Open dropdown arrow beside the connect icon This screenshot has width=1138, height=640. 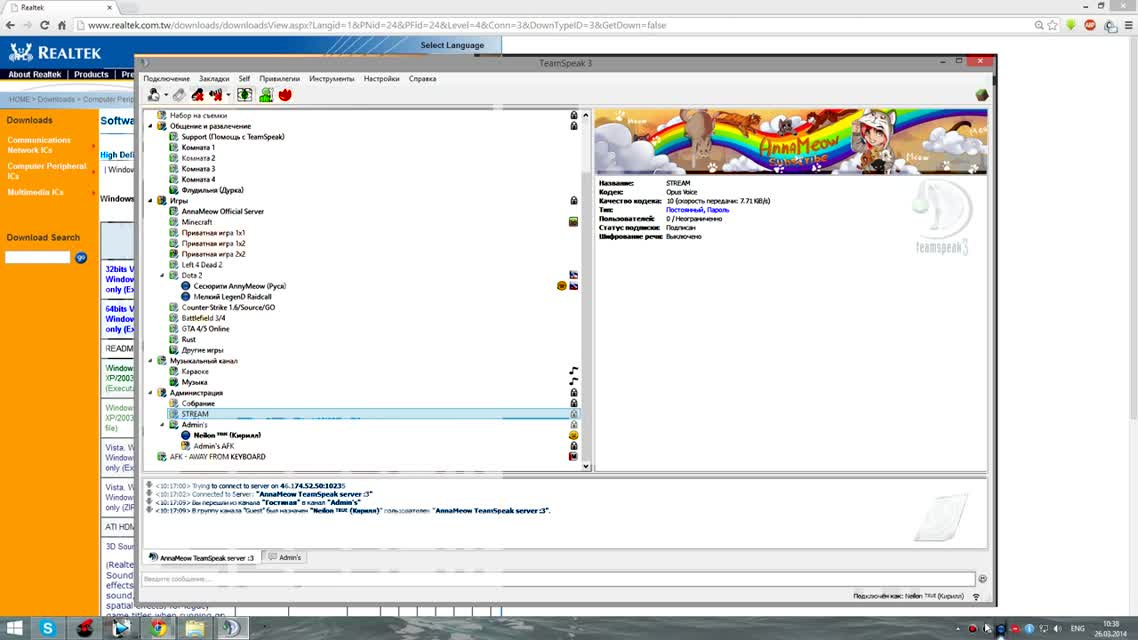pyautogui.click(x=165, y=95)
